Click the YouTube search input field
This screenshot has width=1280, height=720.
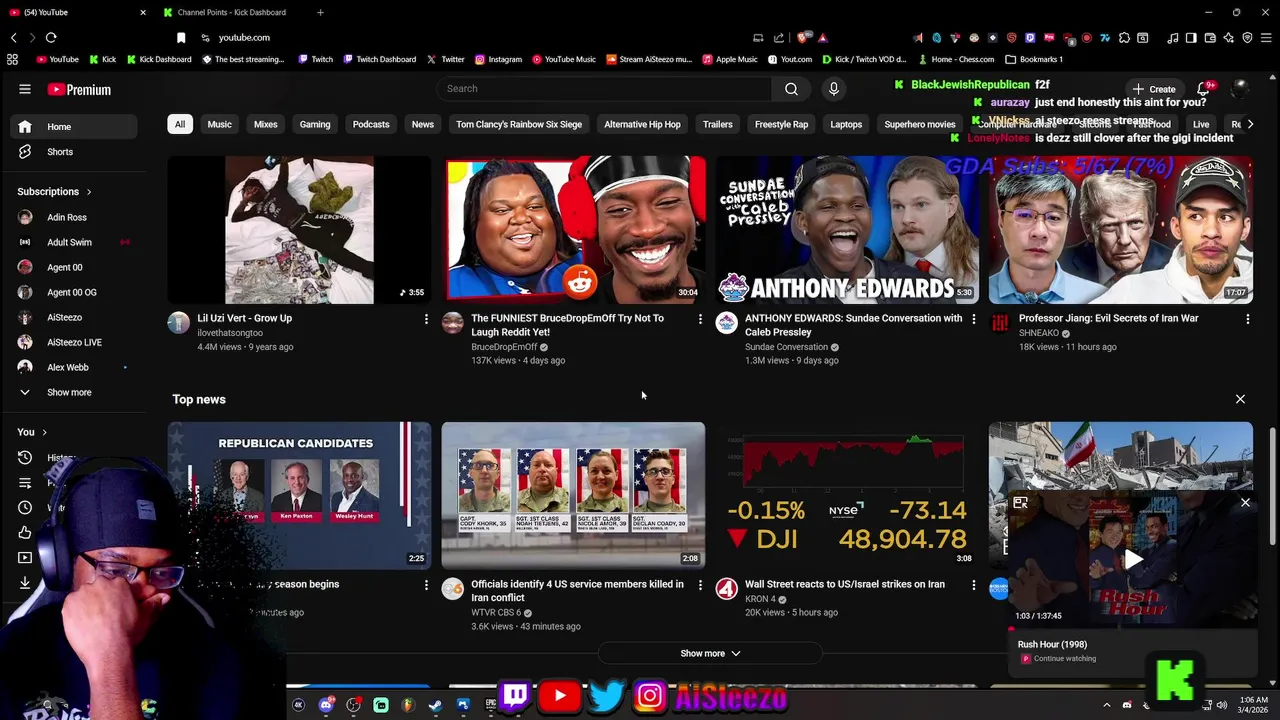click(x=603, y=89)
